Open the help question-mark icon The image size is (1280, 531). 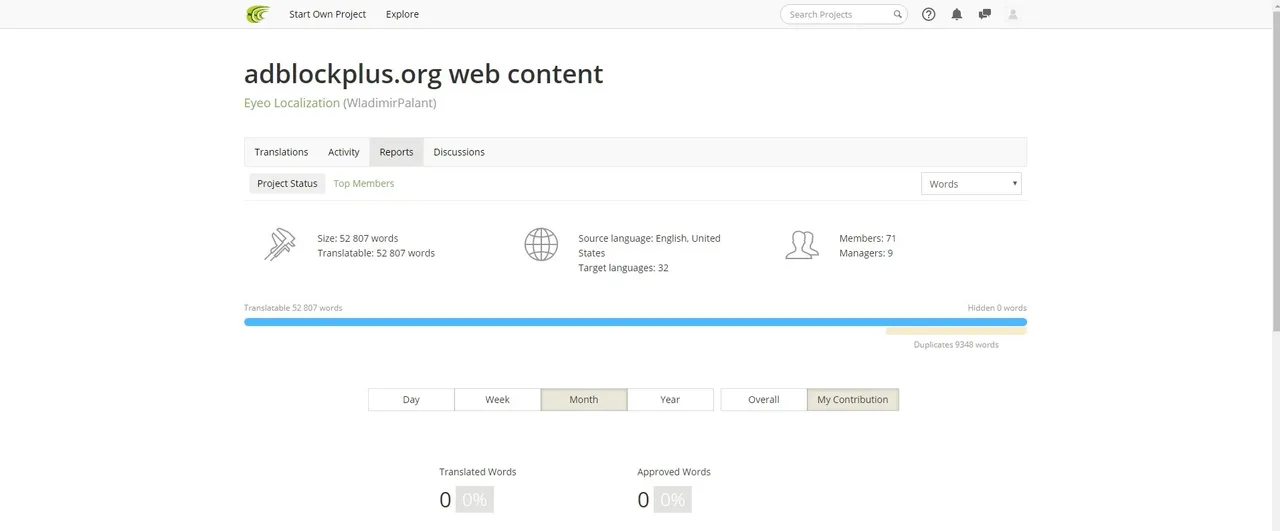(929, 14)
